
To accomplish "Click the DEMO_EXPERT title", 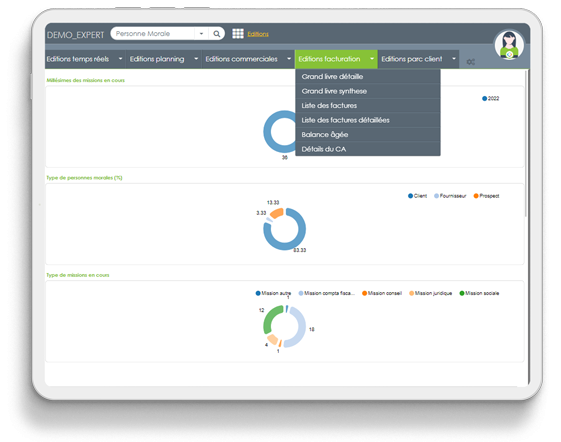I will (75, 35).
